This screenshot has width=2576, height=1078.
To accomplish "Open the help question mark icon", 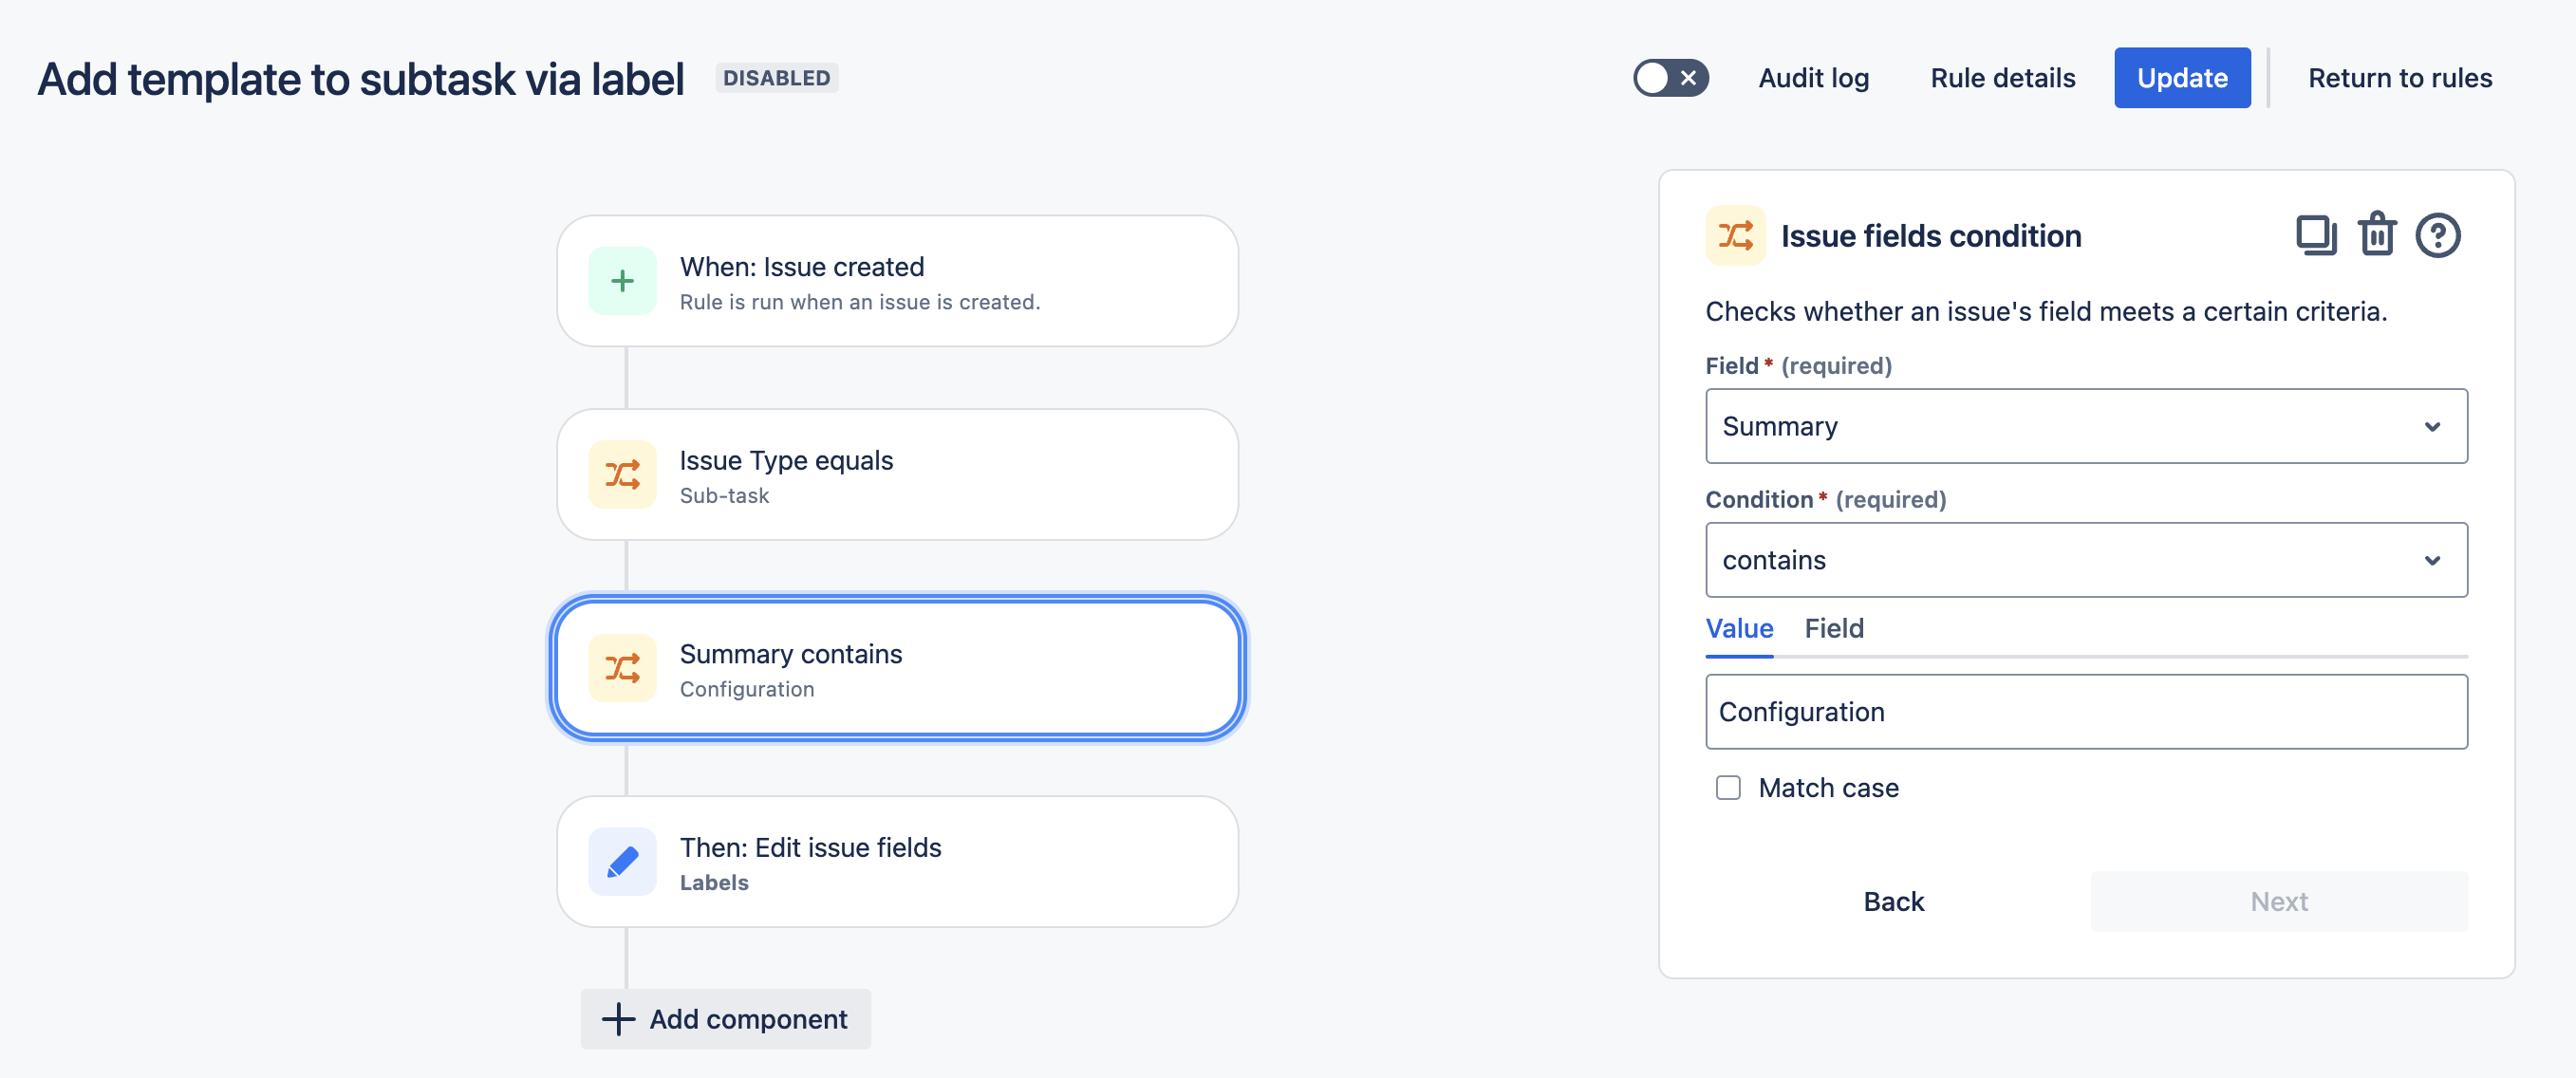I will click(x=2437, y=236).
